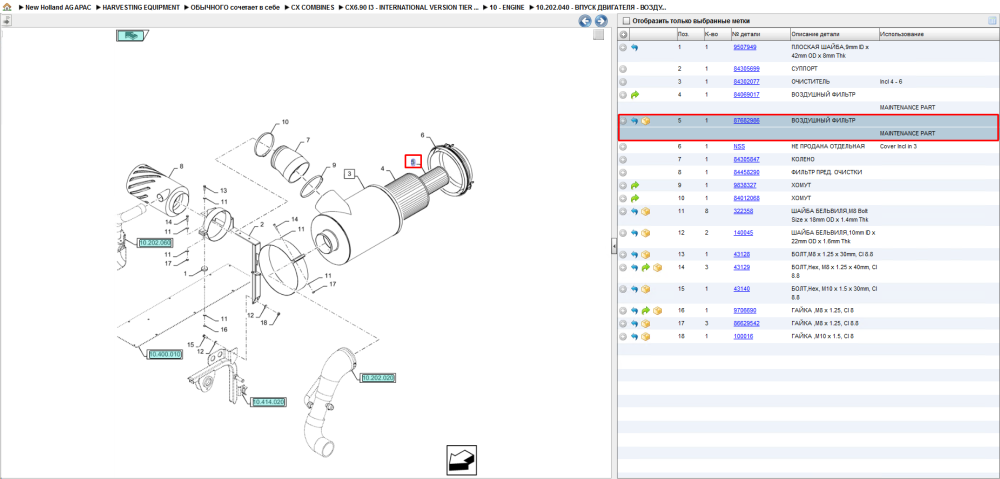1000x479 pixels.
Task: Click green arrow icon for part 84069017
Action: pos(635,95)
